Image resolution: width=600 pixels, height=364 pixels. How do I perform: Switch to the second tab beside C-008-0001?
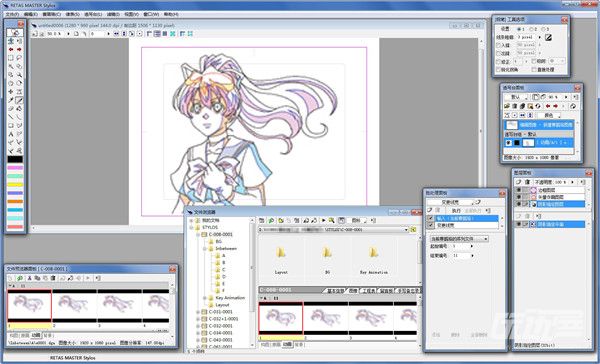[x=352, y=291]
